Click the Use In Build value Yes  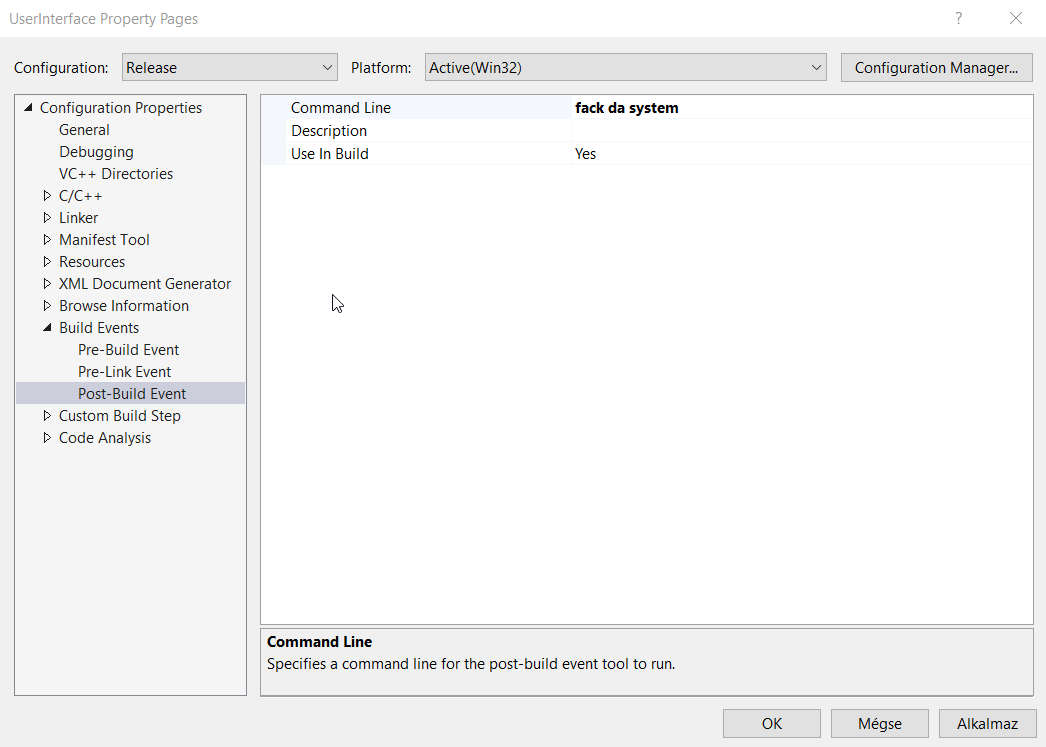(800, 154)
